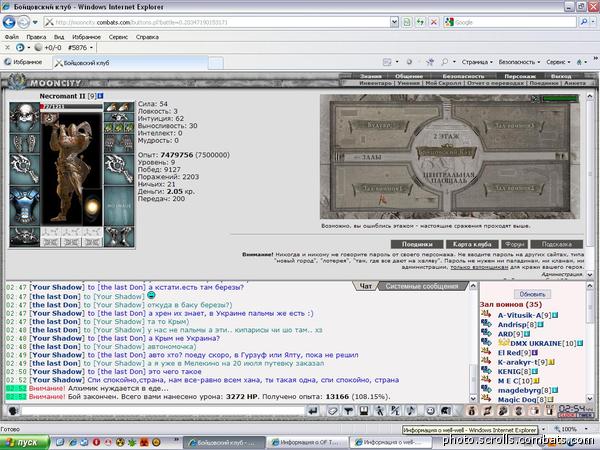Open the 100% zoom level dropdown
Screen dimensions: 600x450
[586, 429]
